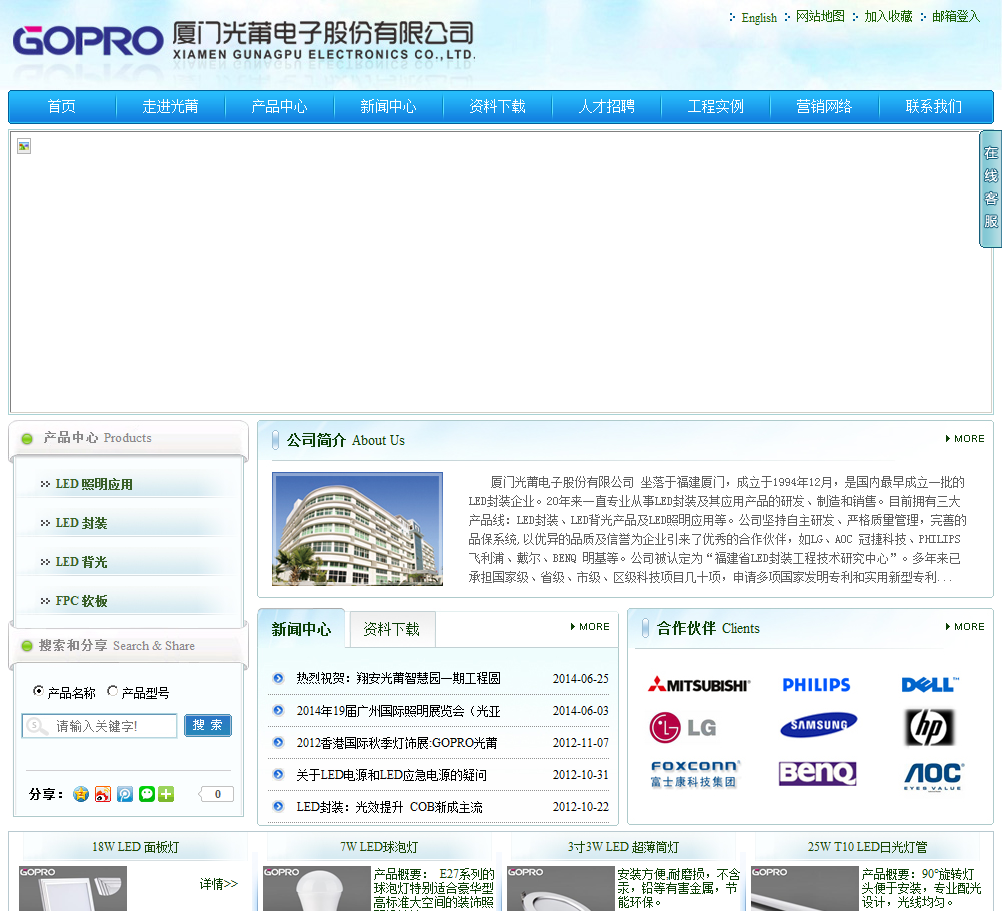The image size is (1002, 911).
Task: Open the 3寸3W LED 超薄筒灯 product title
Action: click(623, 847)
